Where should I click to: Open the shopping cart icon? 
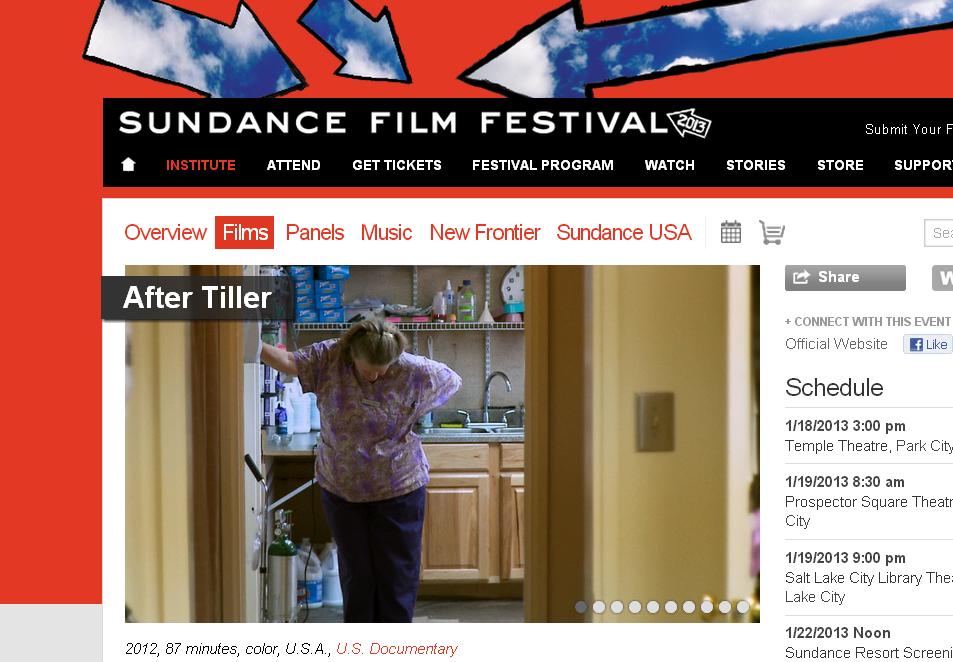coord(772,232)
